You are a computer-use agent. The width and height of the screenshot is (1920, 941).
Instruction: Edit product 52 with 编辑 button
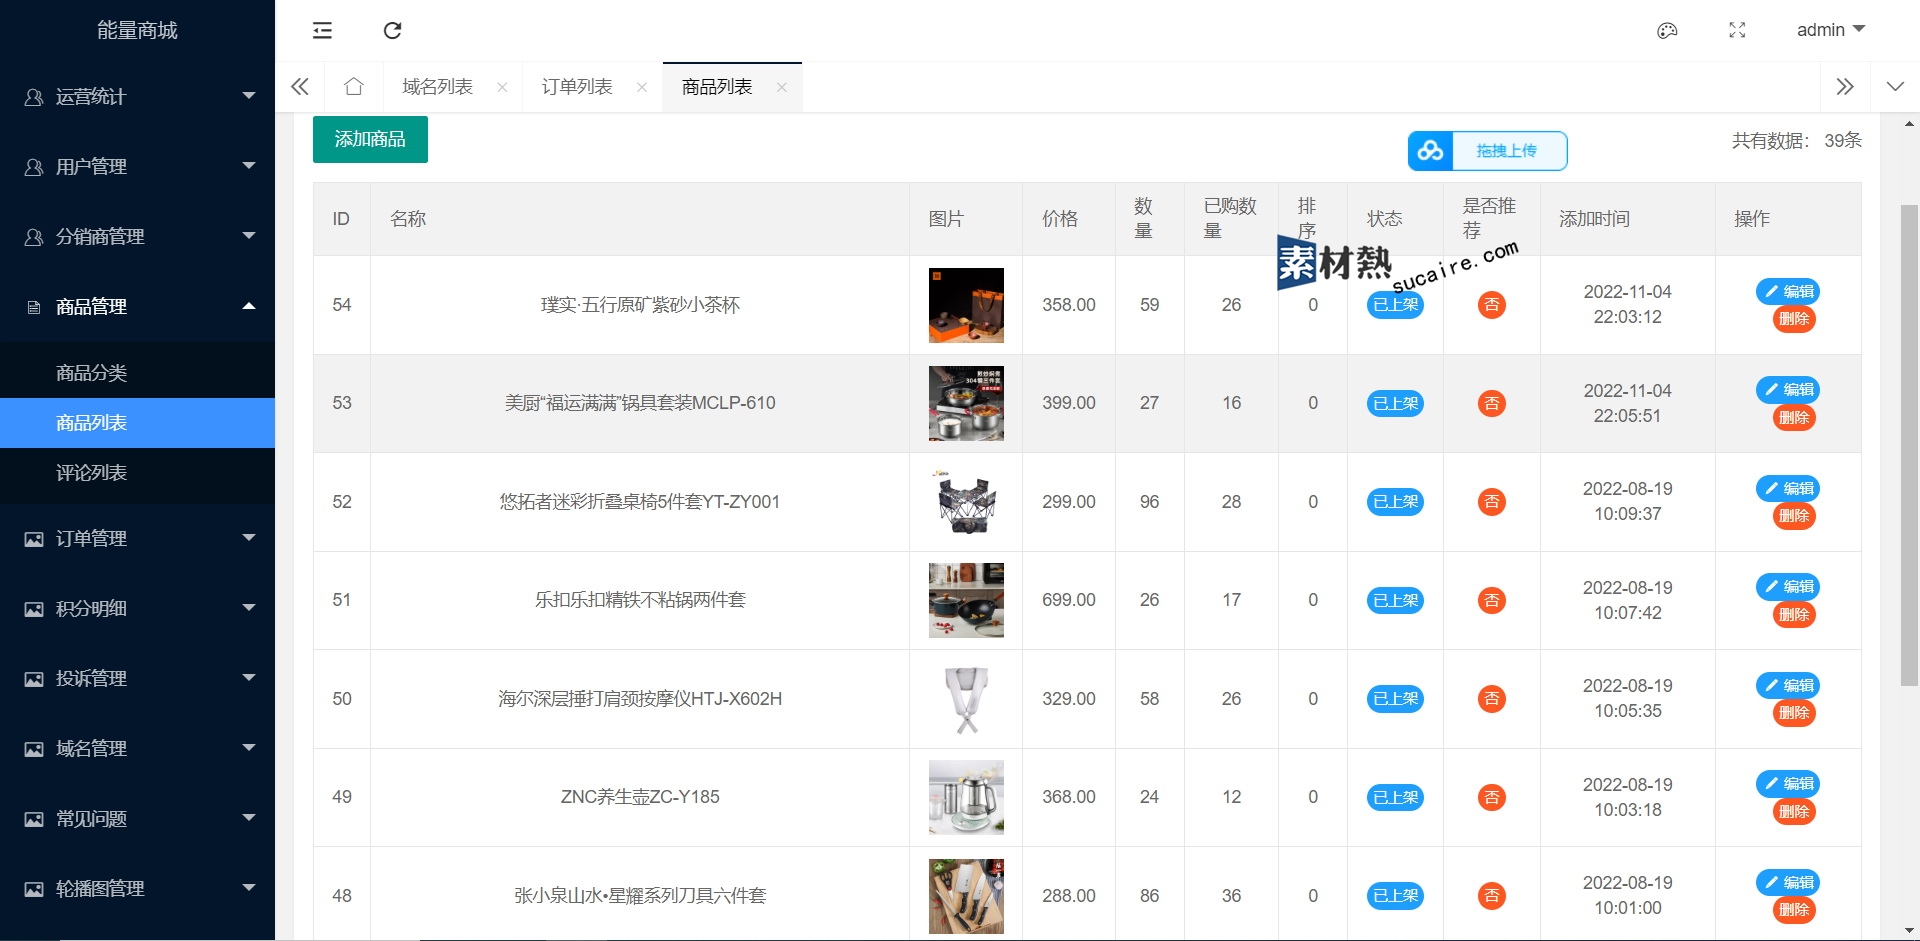click(x=1788, y=489)
